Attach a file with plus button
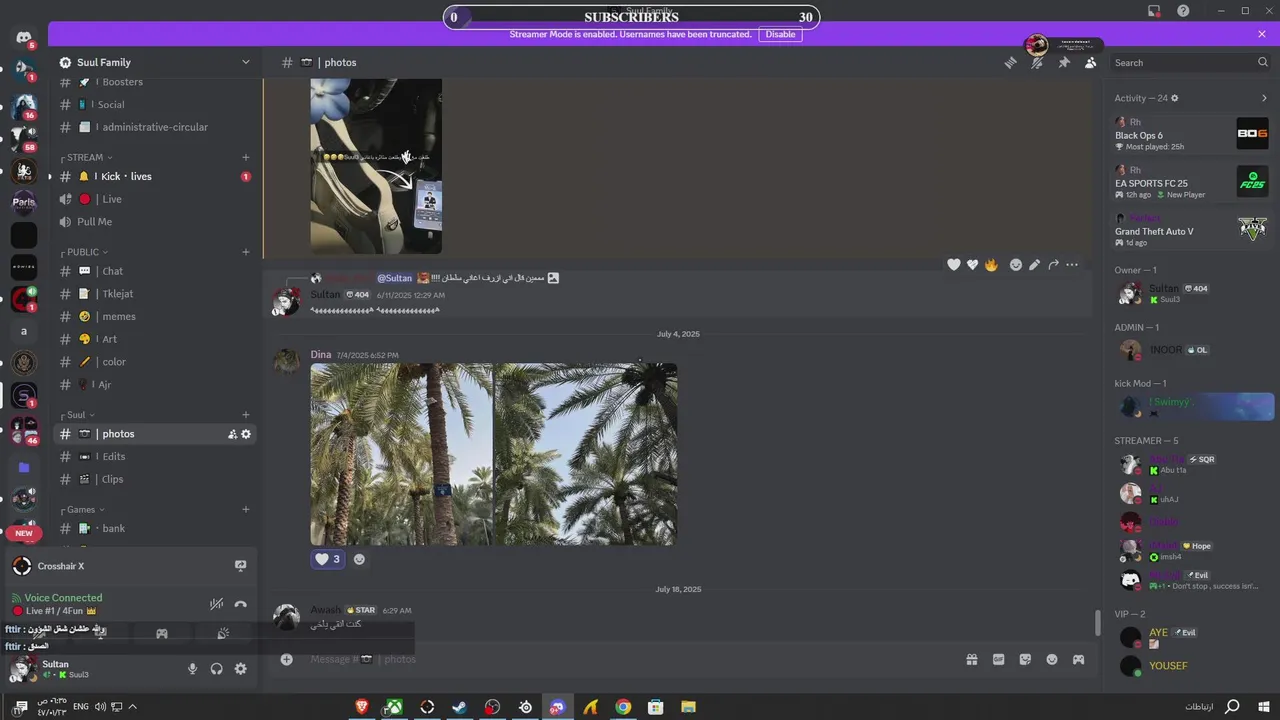This screenshot has height=720, width=1280. click(x=286, y=659)
